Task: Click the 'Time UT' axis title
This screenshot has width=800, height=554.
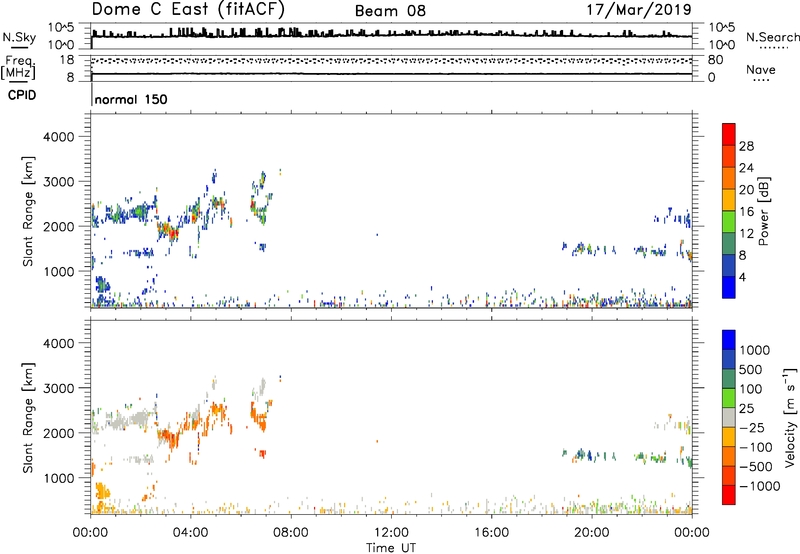Action: click(x=391, y=548)
